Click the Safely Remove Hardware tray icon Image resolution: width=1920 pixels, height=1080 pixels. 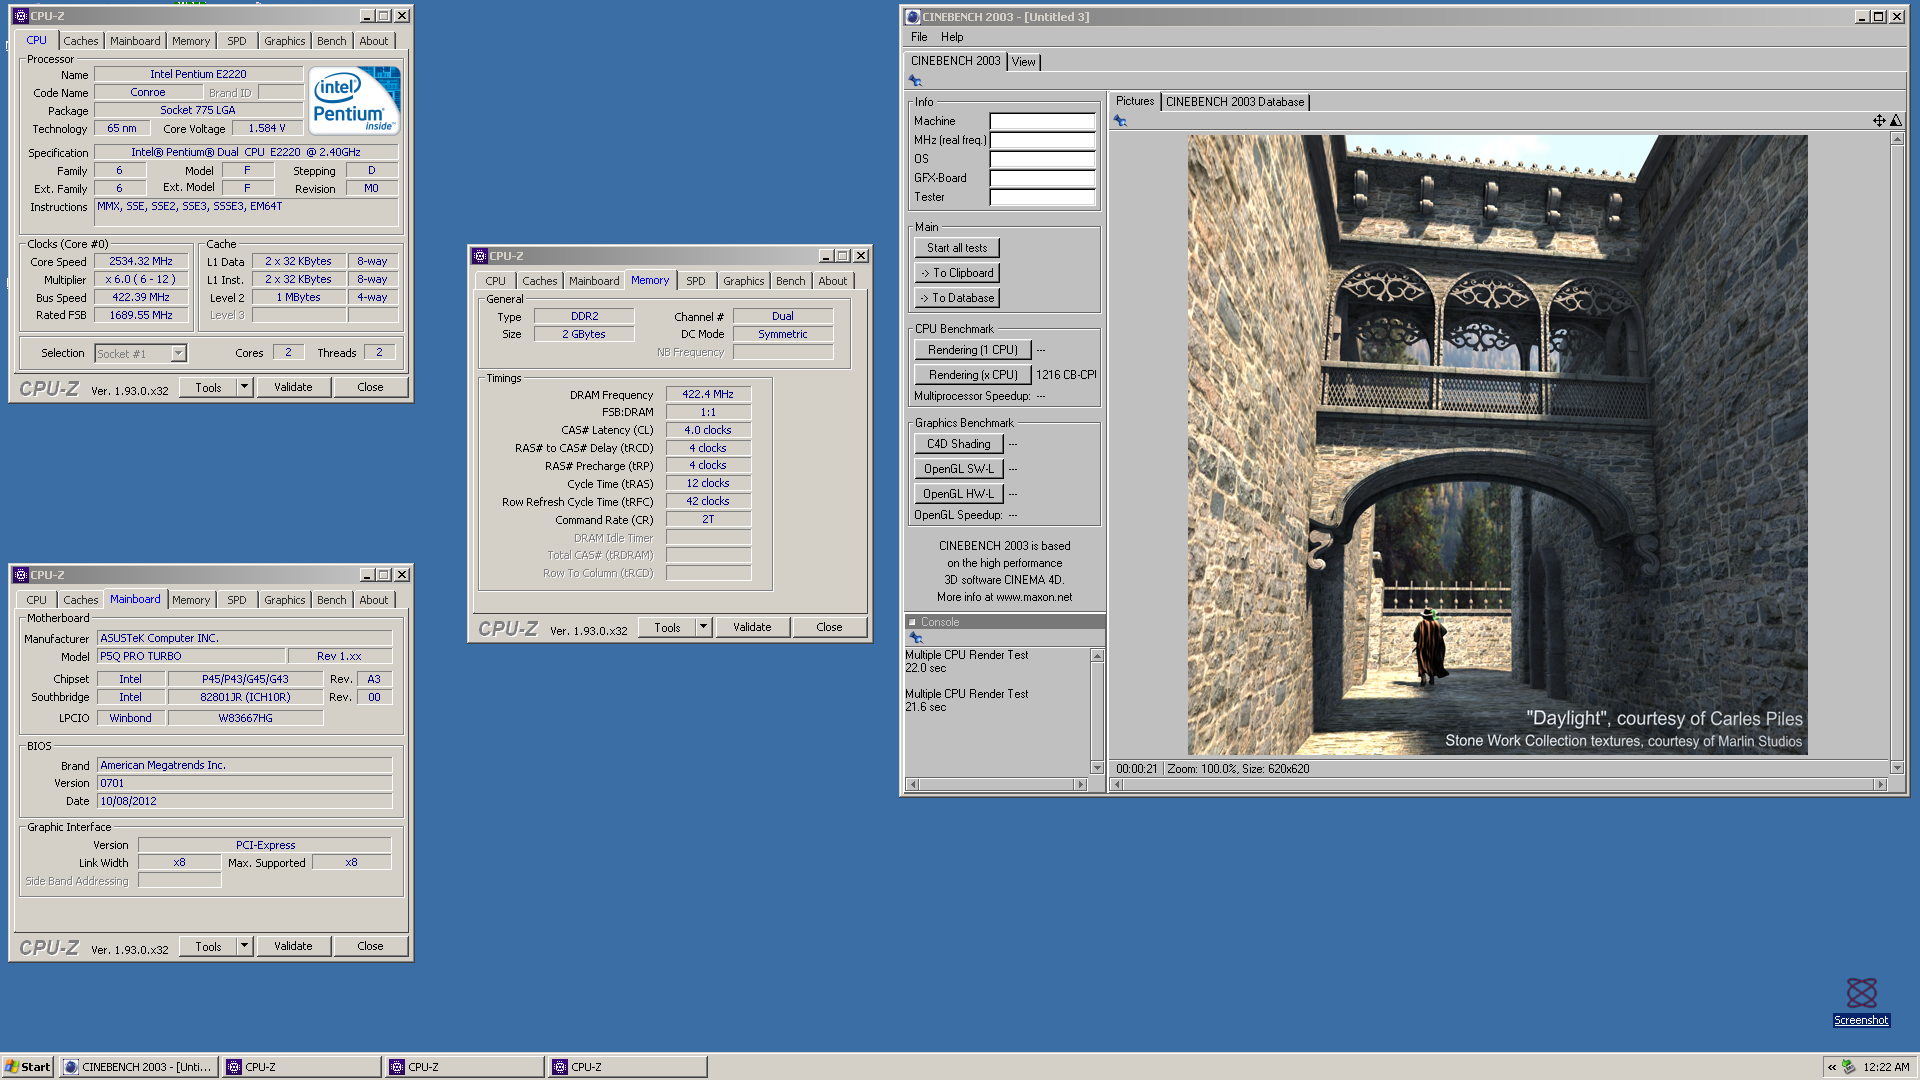tap(1849, 1067)
